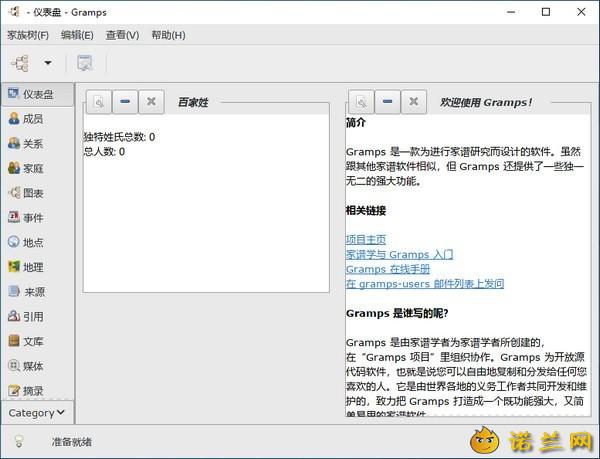Minimize the Gramps window
This screenshot has width=600, height=459.
(x=511, y=12)
